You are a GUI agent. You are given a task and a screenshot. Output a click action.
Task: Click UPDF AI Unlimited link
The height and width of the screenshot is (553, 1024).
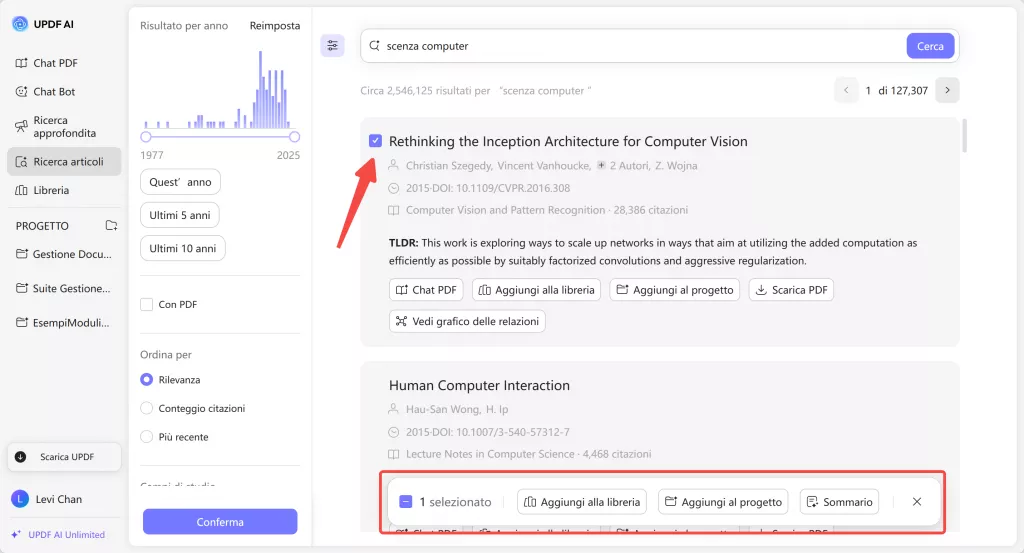(58, 534)
